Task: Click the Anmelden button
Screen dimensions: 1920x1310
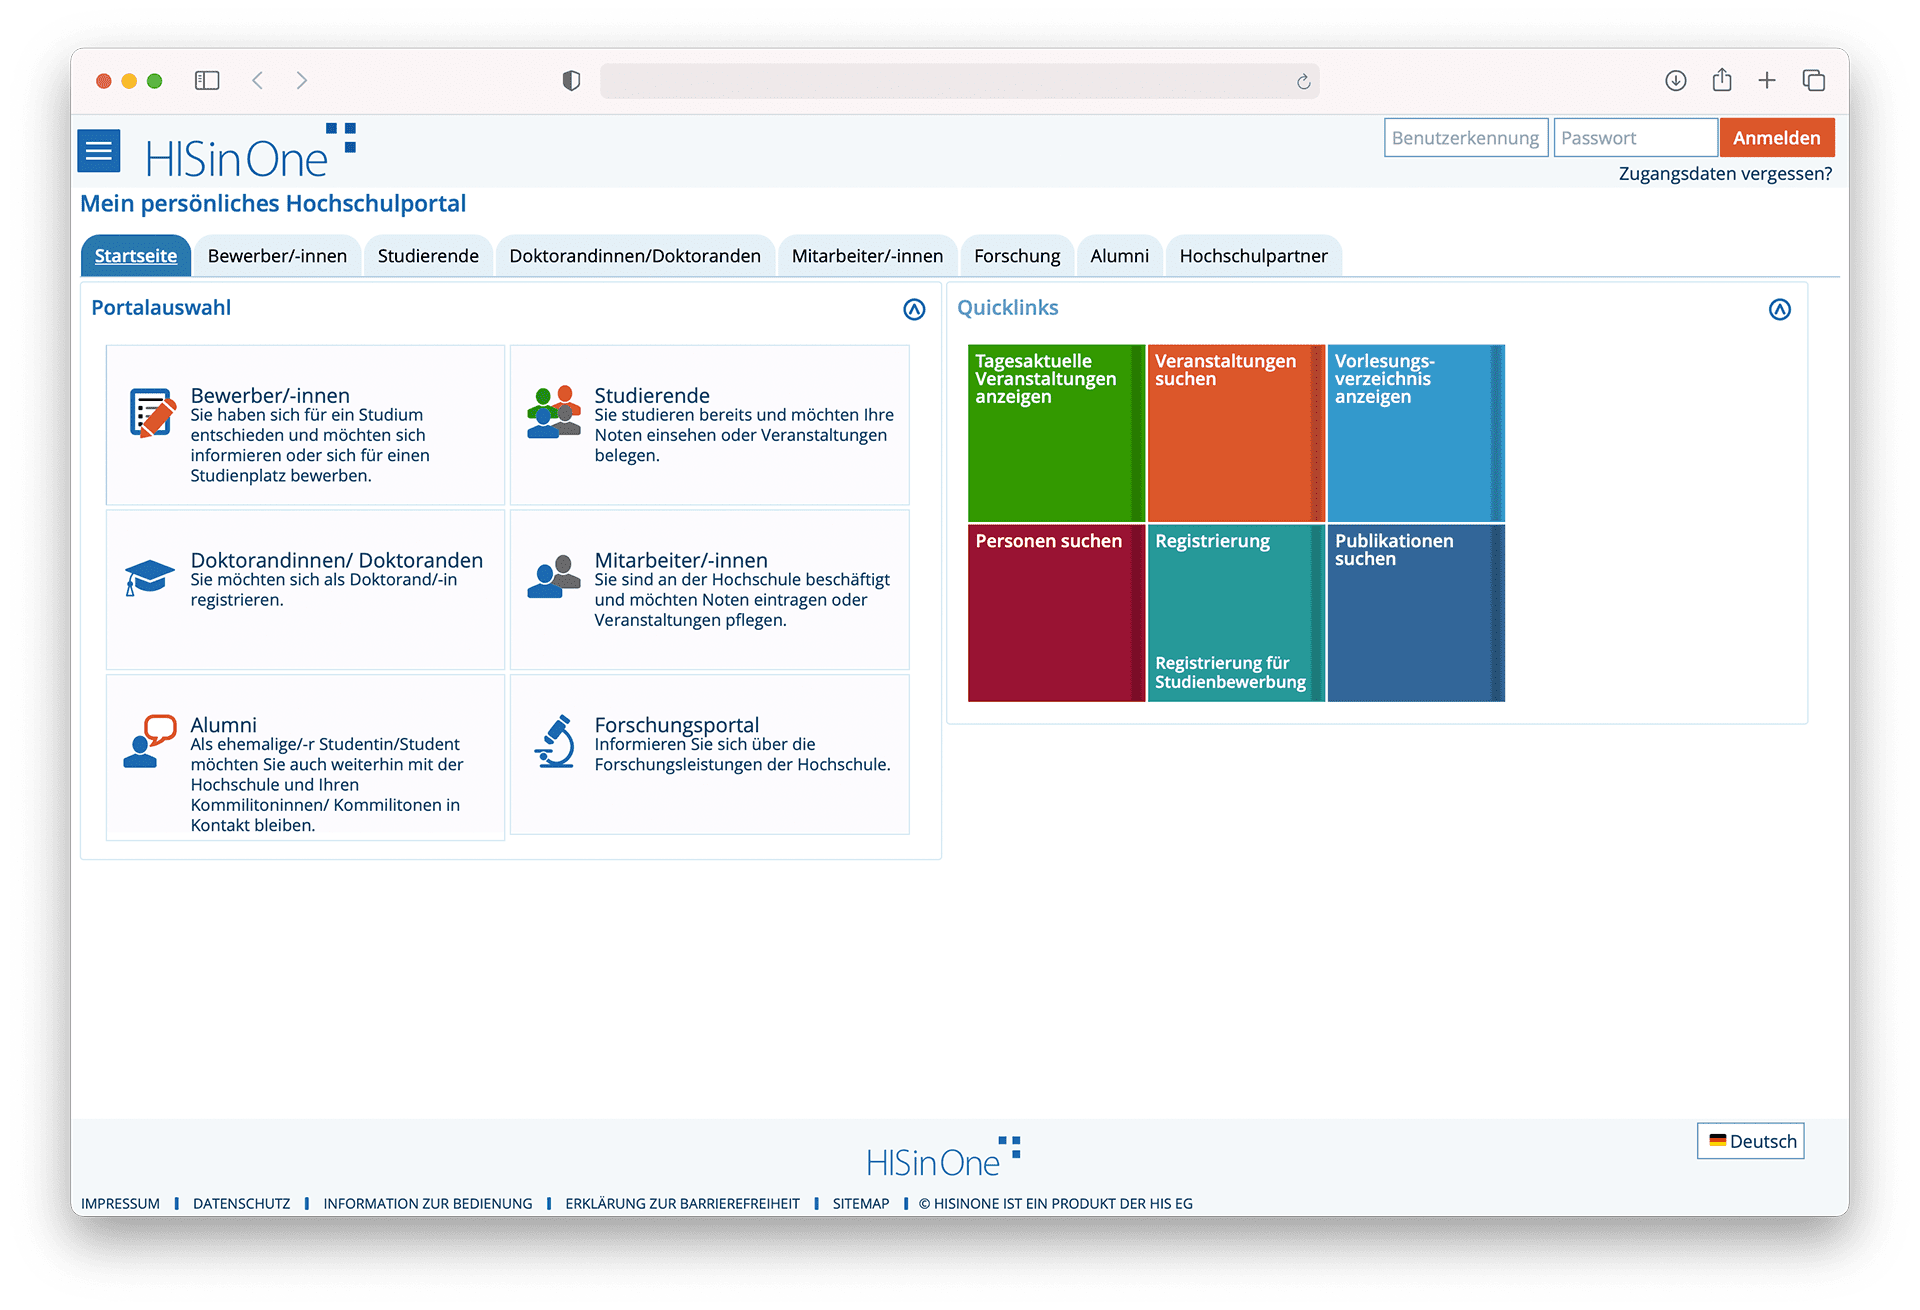Action: coord(1777,137)
